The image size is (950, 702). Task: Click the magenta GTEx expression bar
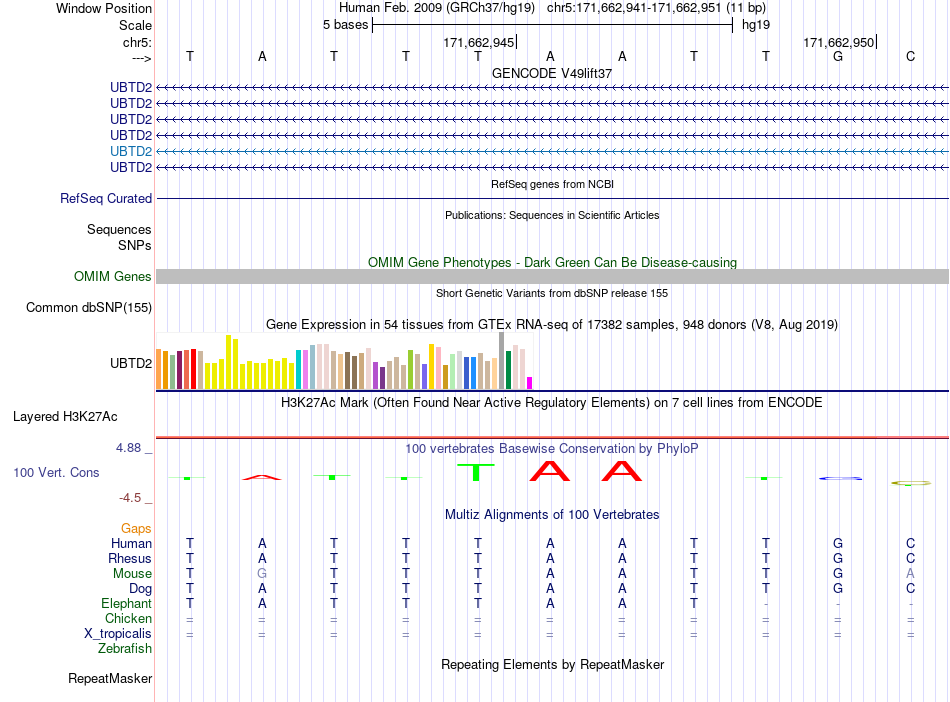530,383
